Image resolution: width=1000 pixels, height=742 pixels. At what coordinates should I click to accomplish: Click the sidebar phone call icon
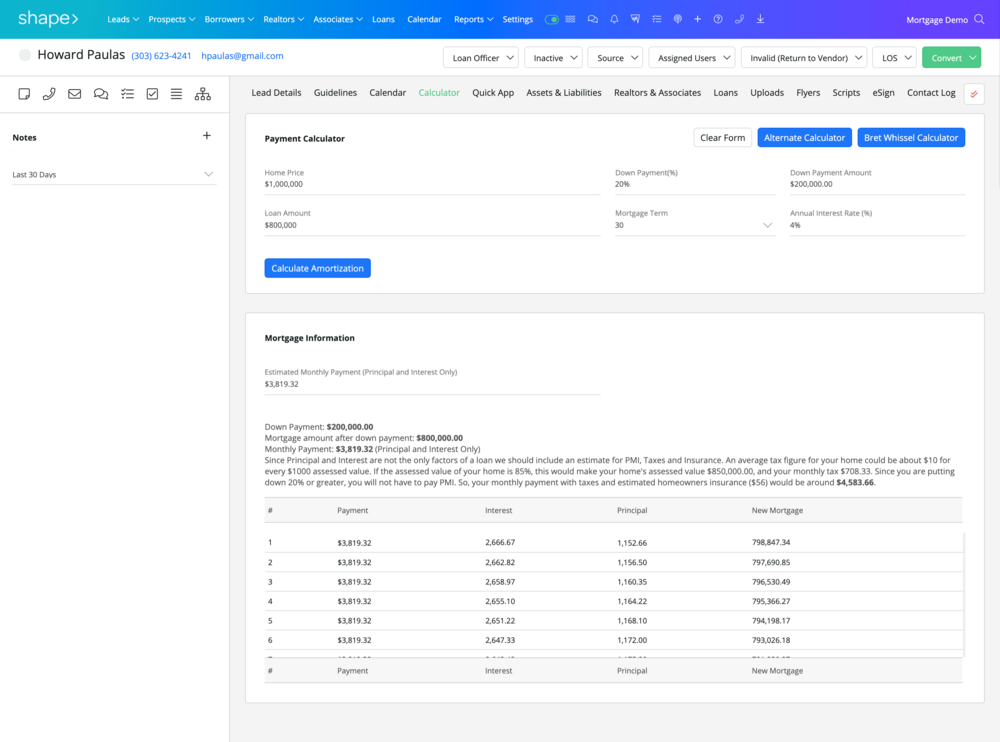49,94
